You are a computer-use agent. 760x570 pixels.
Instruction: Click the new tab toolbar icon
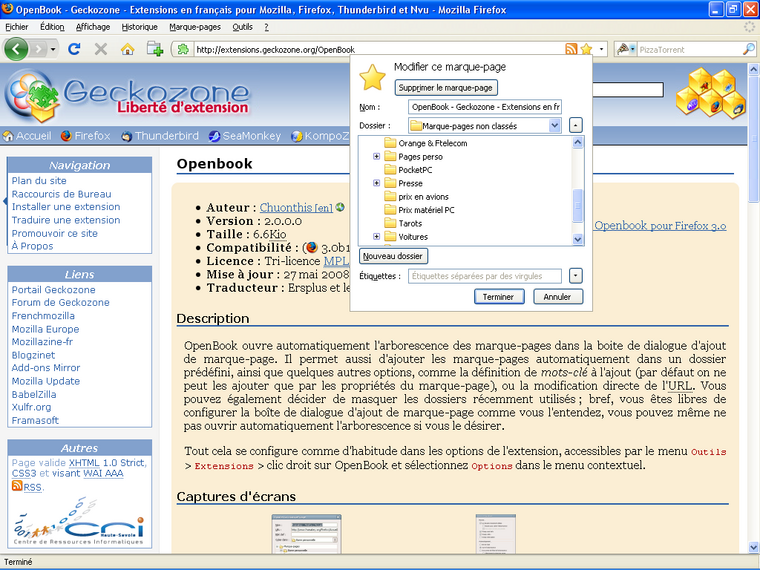pos(155,49)
